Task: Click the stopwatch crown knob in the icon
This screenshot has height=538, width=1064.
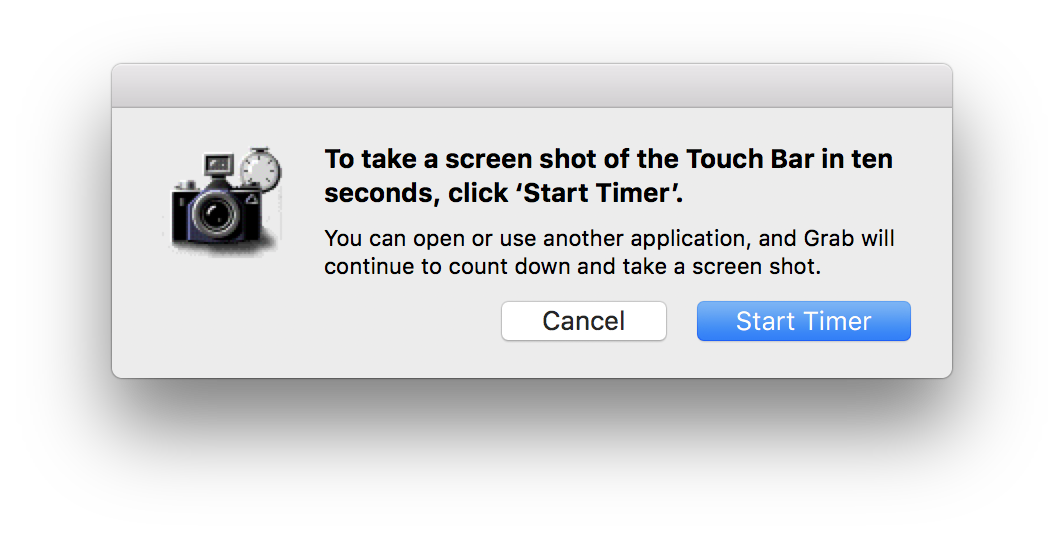Action: (261, 150)
